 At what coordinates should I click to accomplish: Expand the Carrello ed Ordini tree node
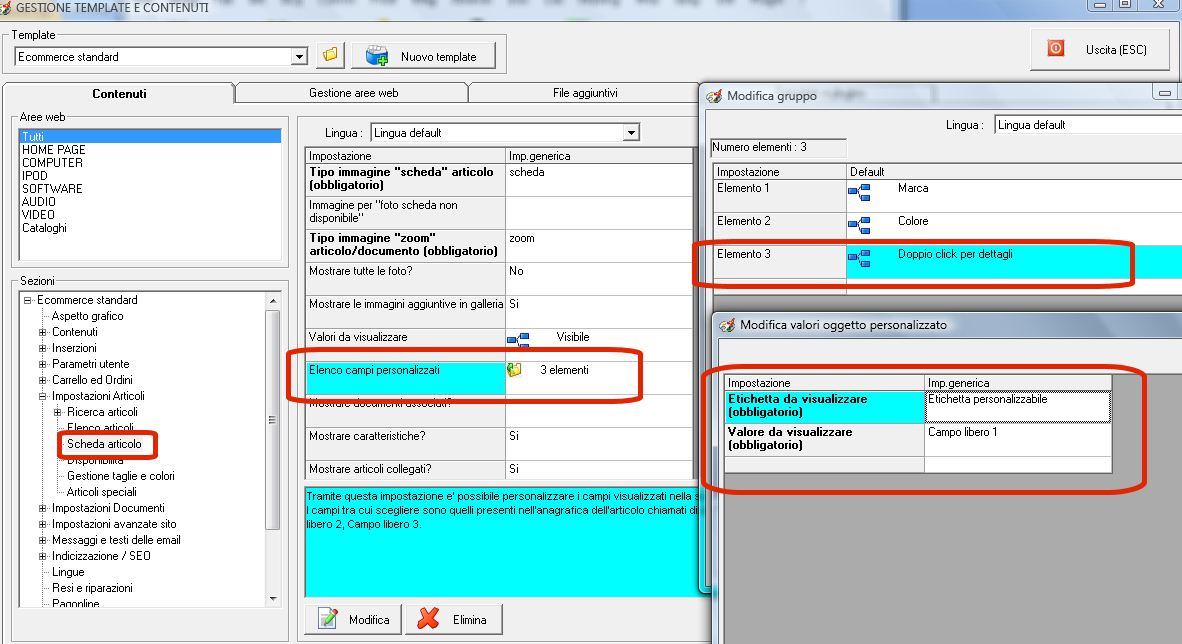(43, 380)
